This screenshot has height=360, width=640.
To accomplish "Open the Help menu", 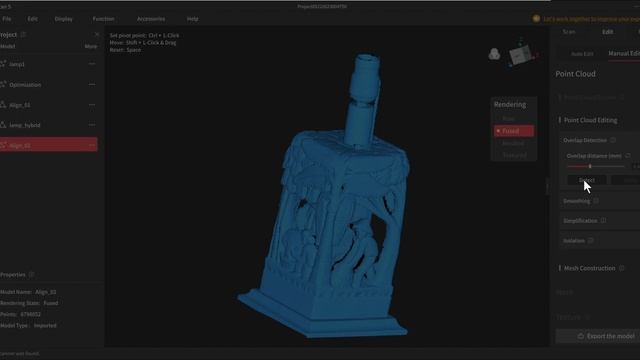I will [x=192, y=19].
